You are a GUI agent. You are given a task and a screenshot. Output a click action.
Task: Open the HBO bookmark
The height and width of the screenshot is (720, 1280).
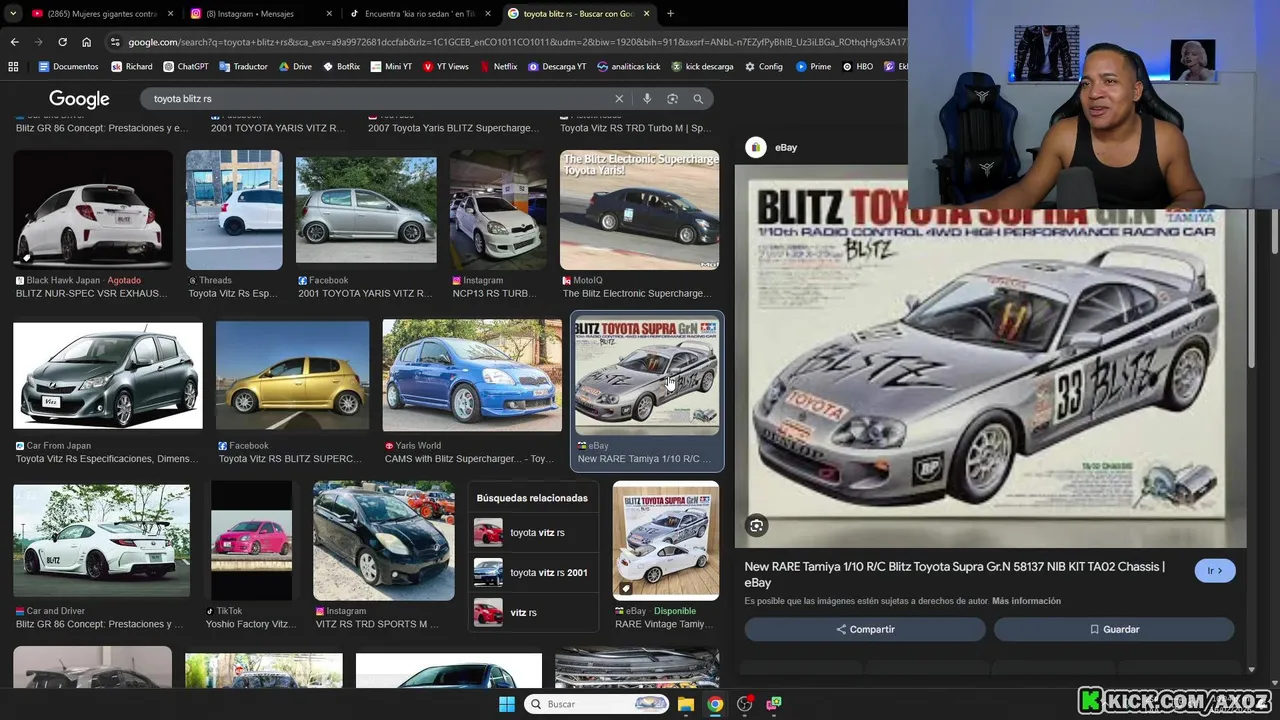tap(857, 66)
